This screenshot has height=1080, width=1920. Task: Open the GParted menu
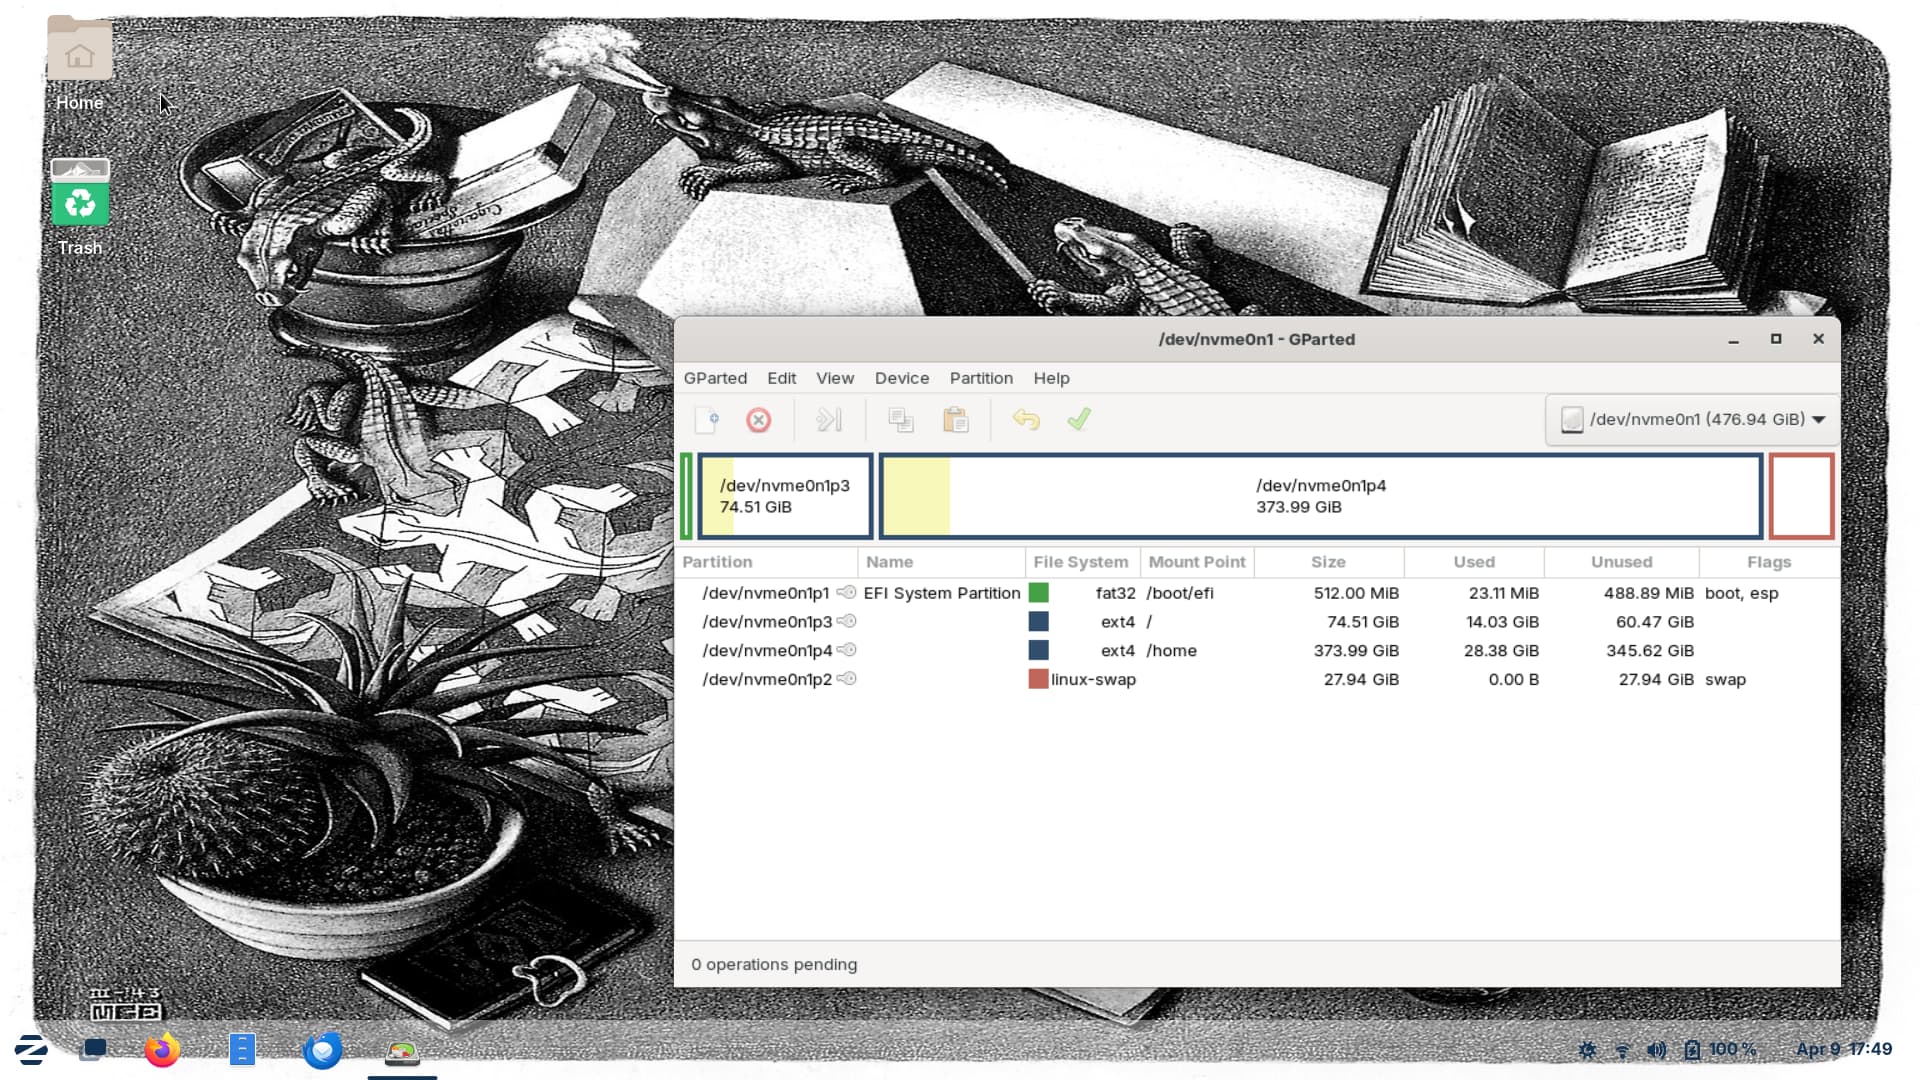tap(715, 378)
